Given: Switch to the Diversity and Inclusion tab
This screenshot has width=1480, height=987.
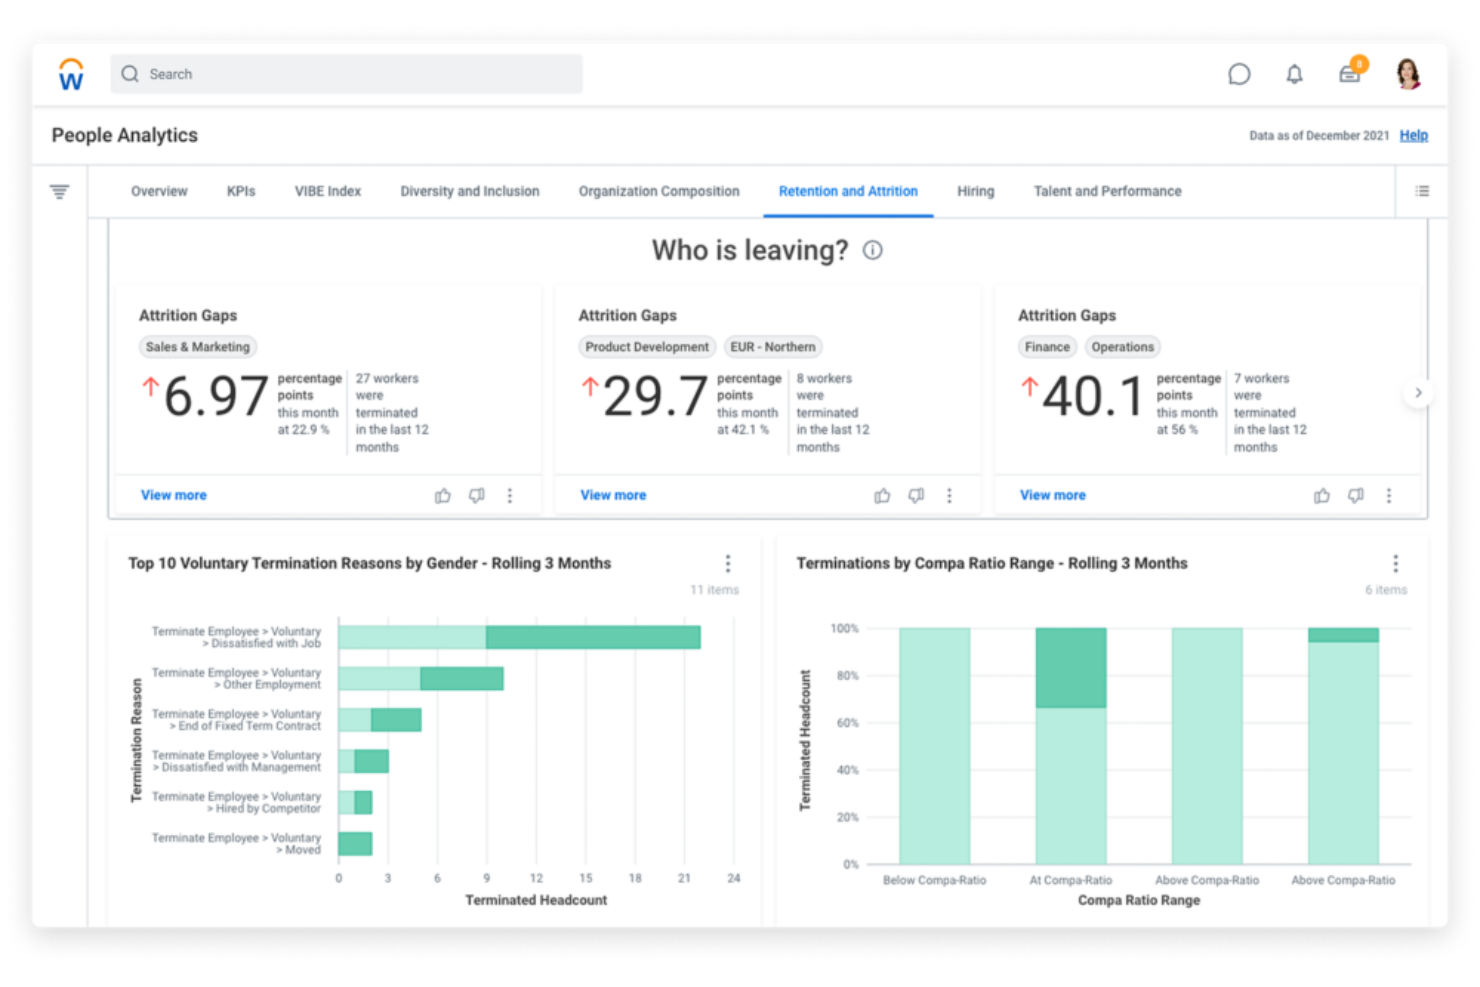Looking at the screenshot, I should tap(469, 191).
